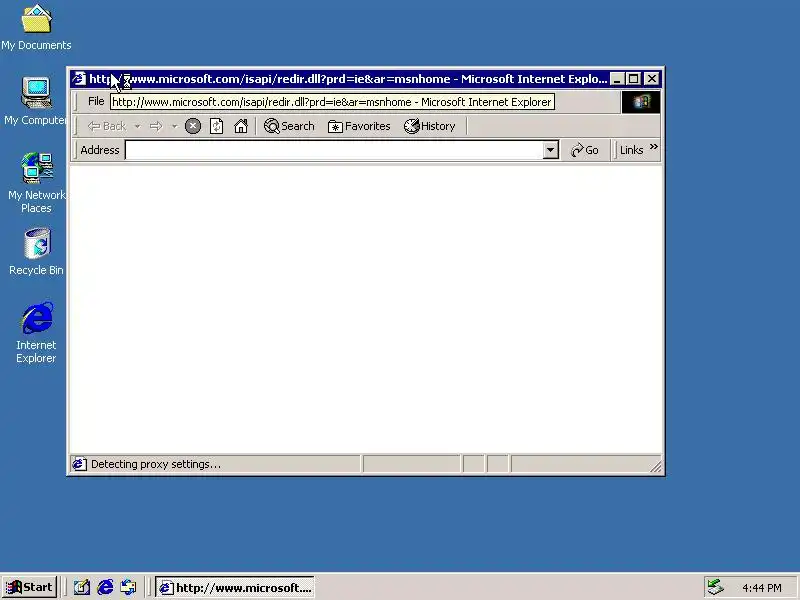
Task: Select the Recycle Bin desktop icon
Action: point(36,253)
